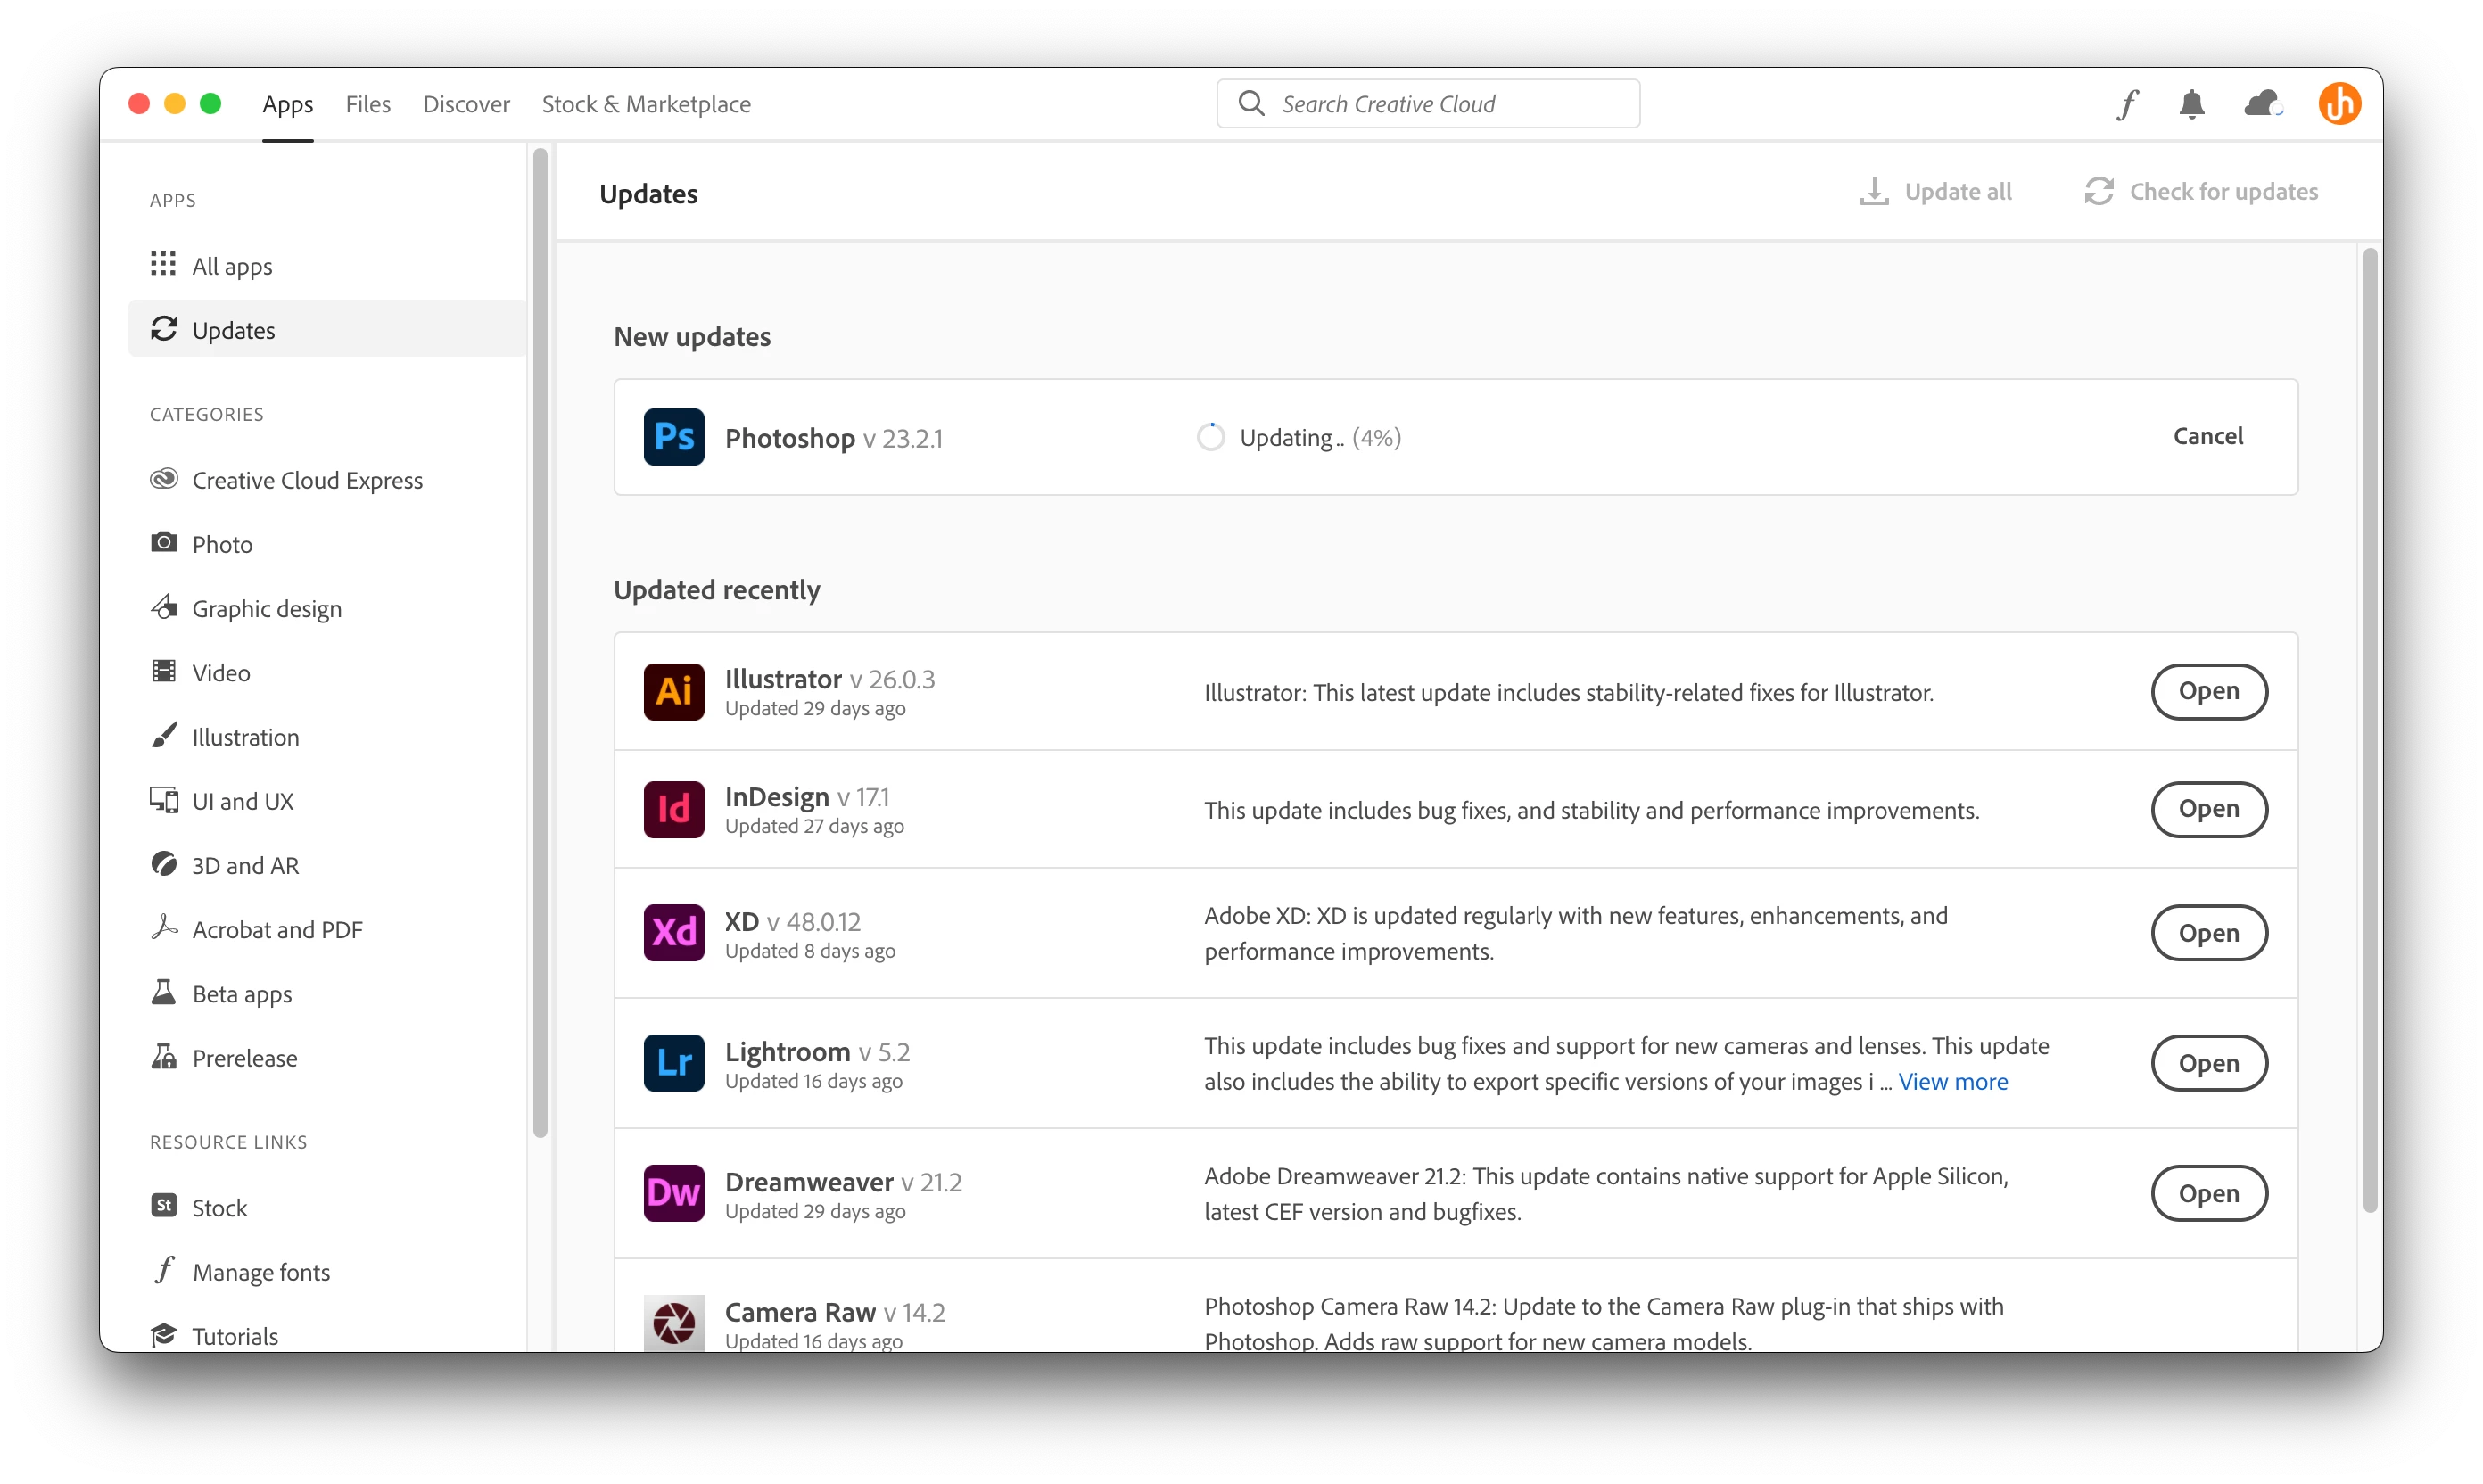
Task: Open the user profile avatar
Action: click(x=2339, y=104)
